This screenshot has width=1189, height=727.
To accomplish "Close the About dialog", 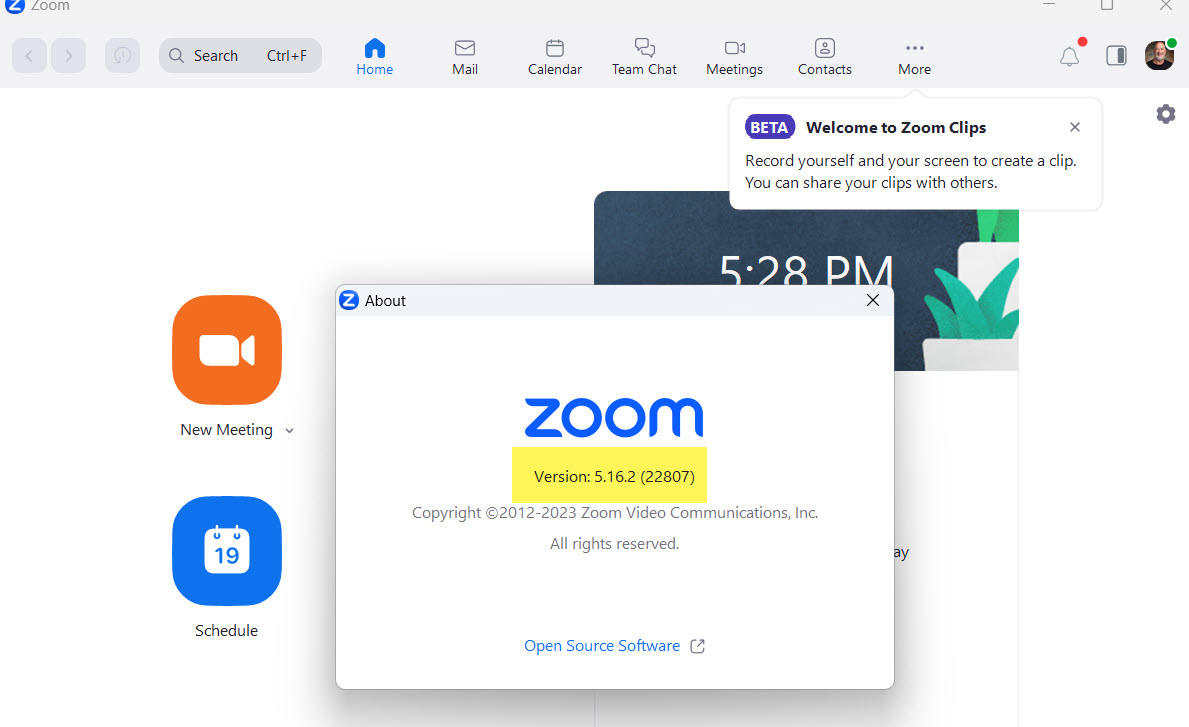I will pyautogui.click(x=872, y=299).
